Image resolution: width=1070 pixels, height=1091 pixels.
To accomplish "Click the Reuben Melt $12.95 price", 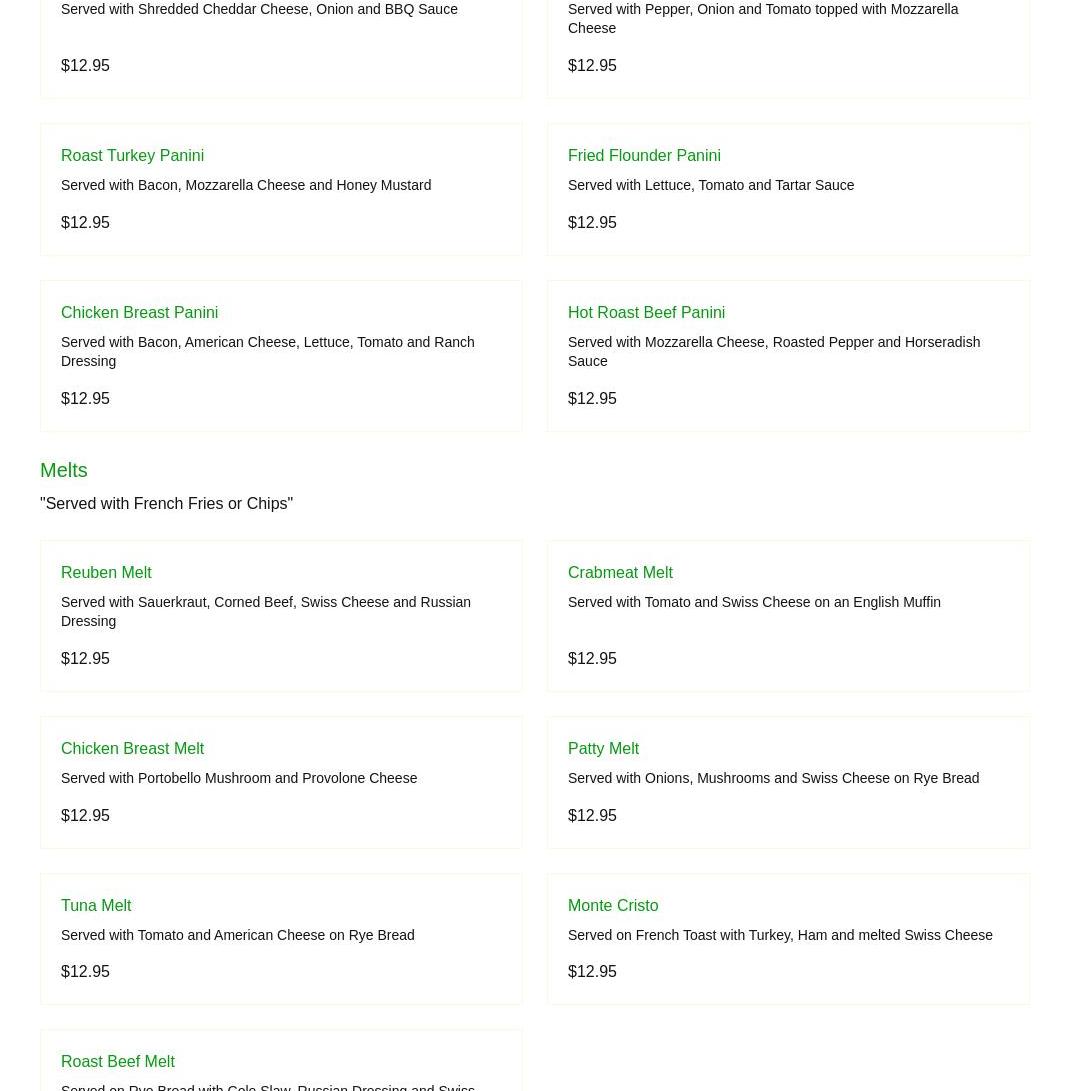I will point(85,659).
